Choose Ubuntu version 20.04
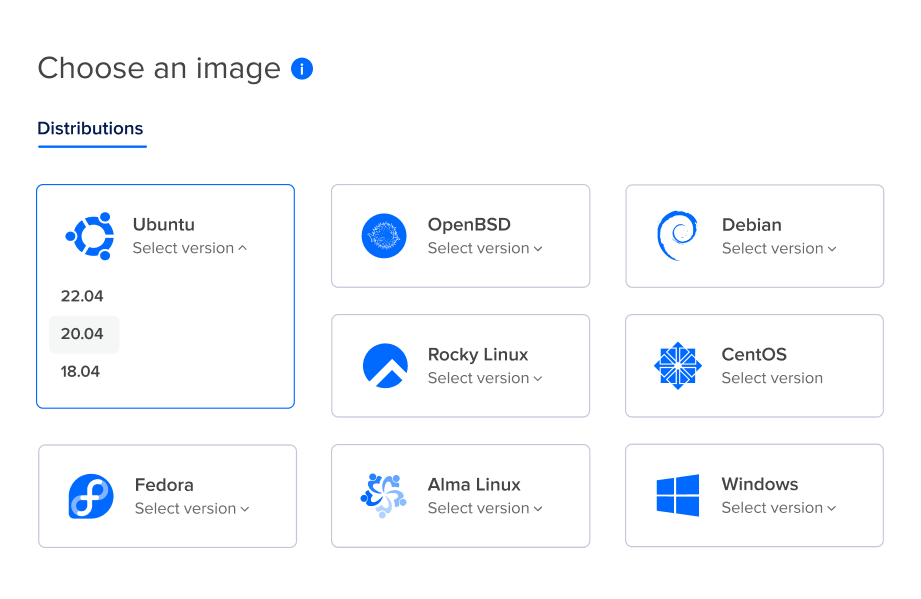The height and width of the screenshot is (599, 921). [x=84, y=334]
